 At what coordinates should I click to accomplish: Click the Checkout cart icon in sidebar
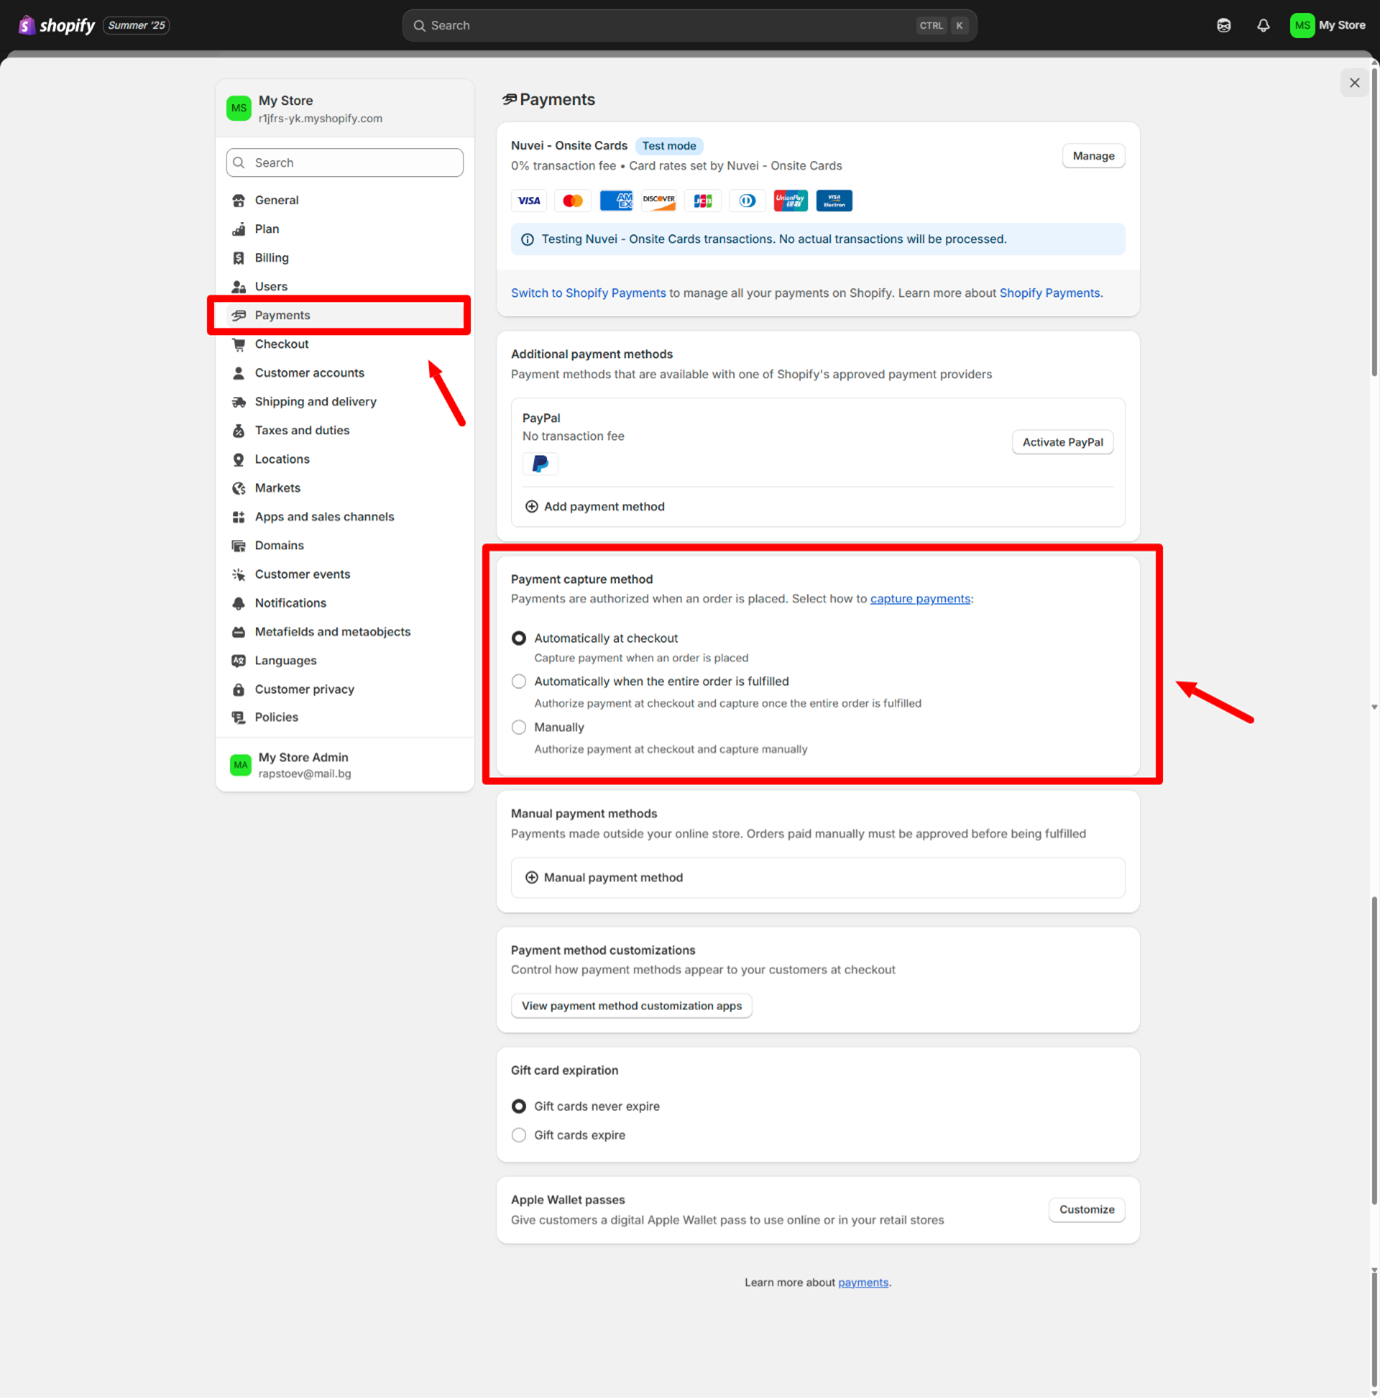[239, 345]
